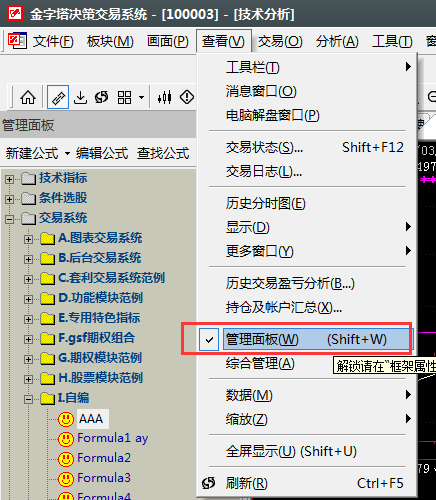Expand the C.套利交易系统范例 node
This screenshot has height=500, width=436.
click(x=28, y=279)
